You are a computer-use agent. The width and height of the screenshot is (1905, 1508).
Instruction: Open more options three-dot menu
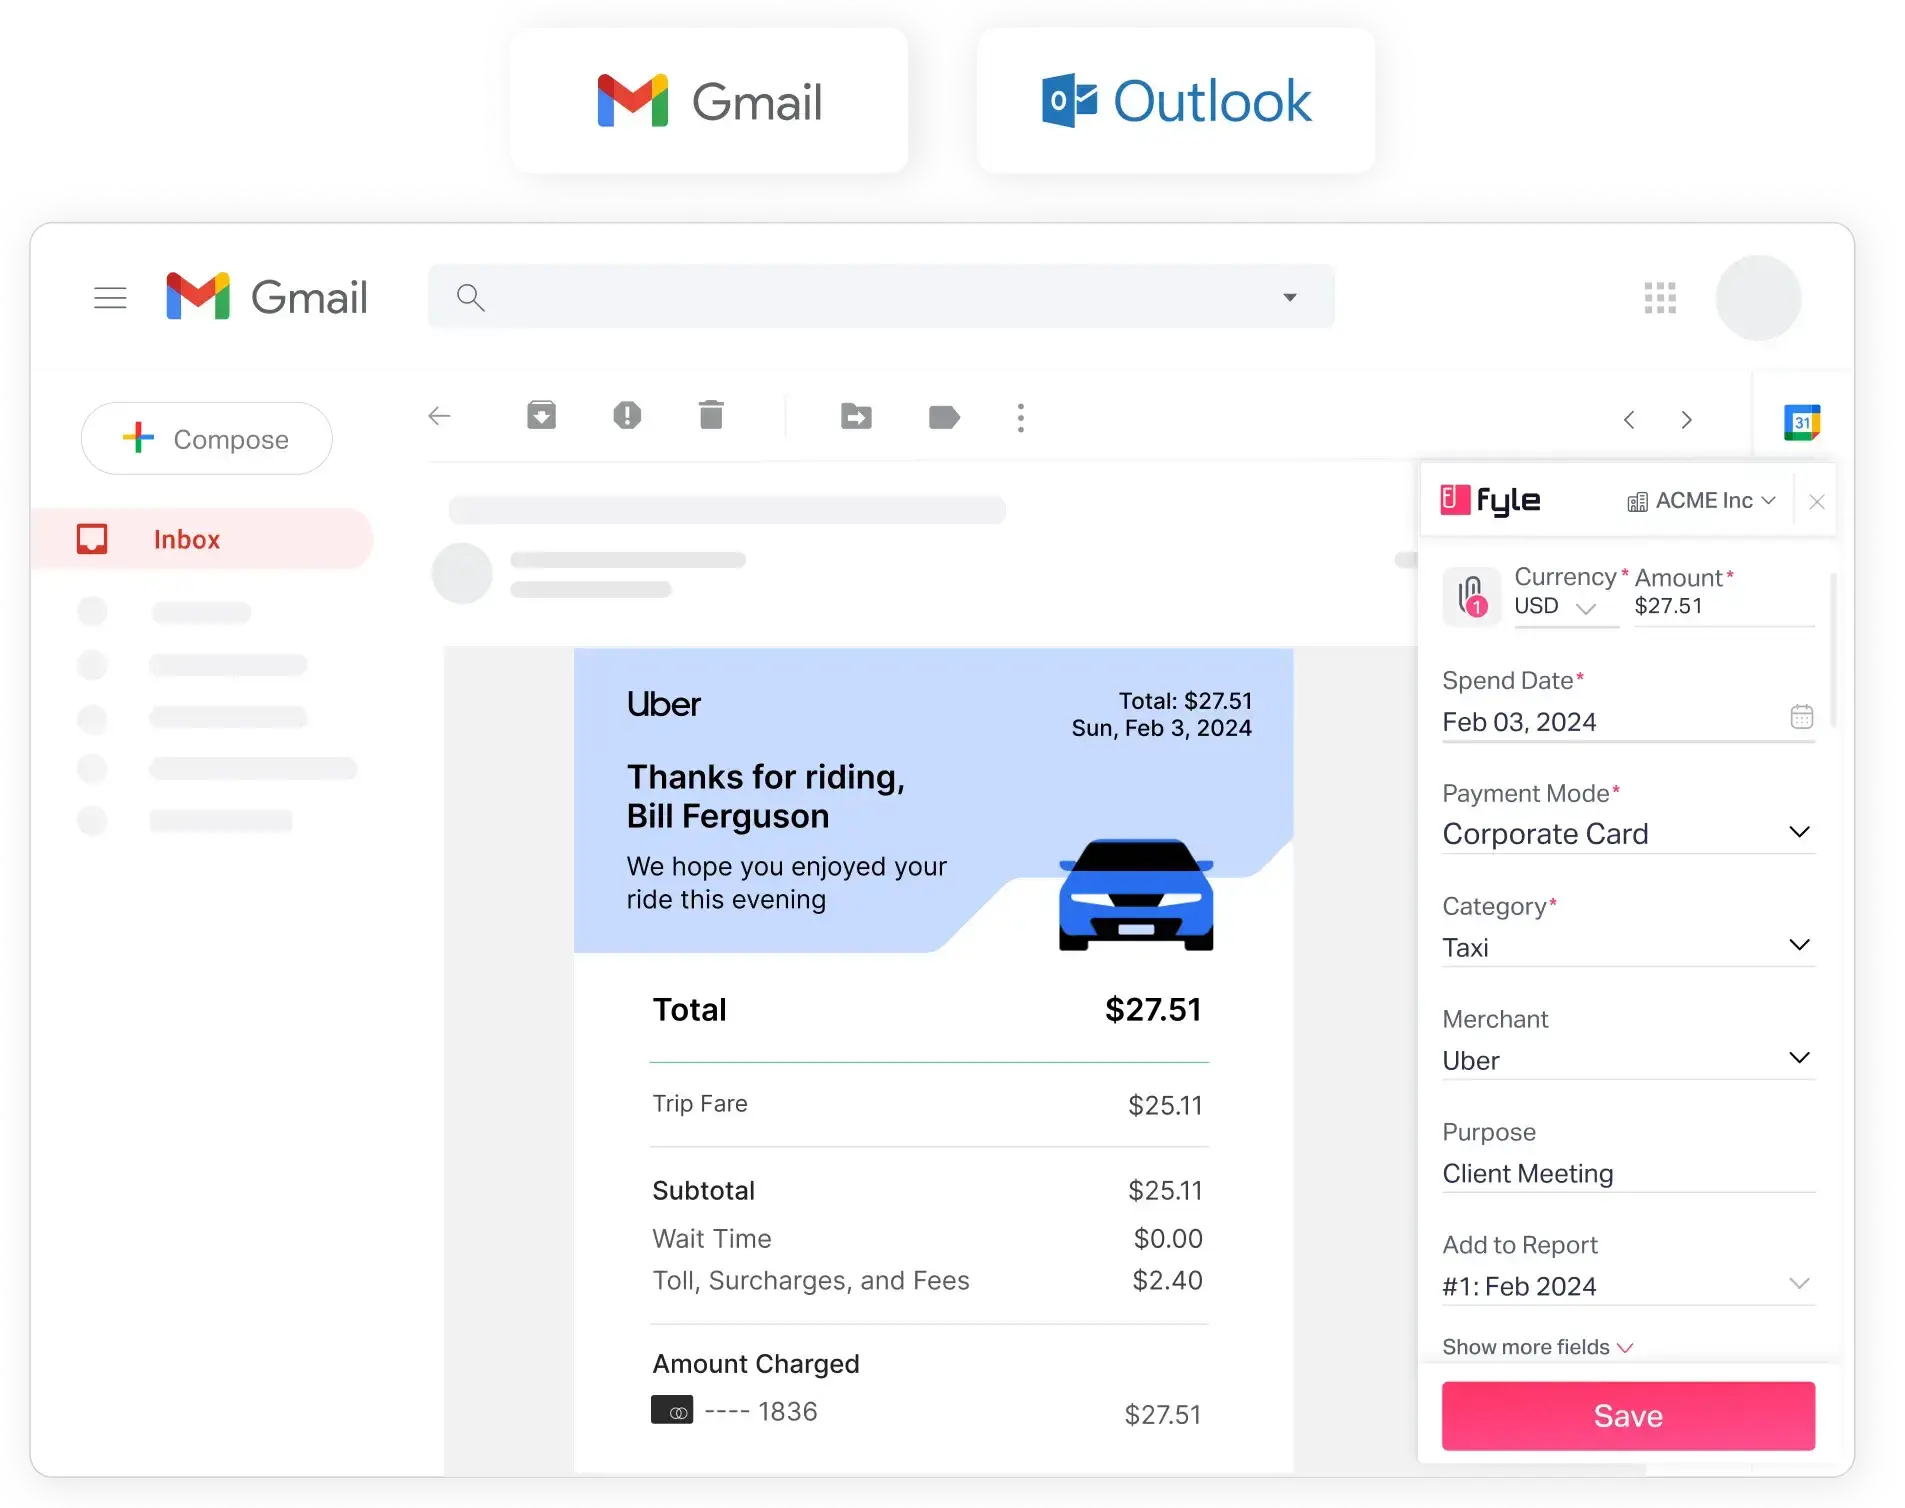(1020, 418)
